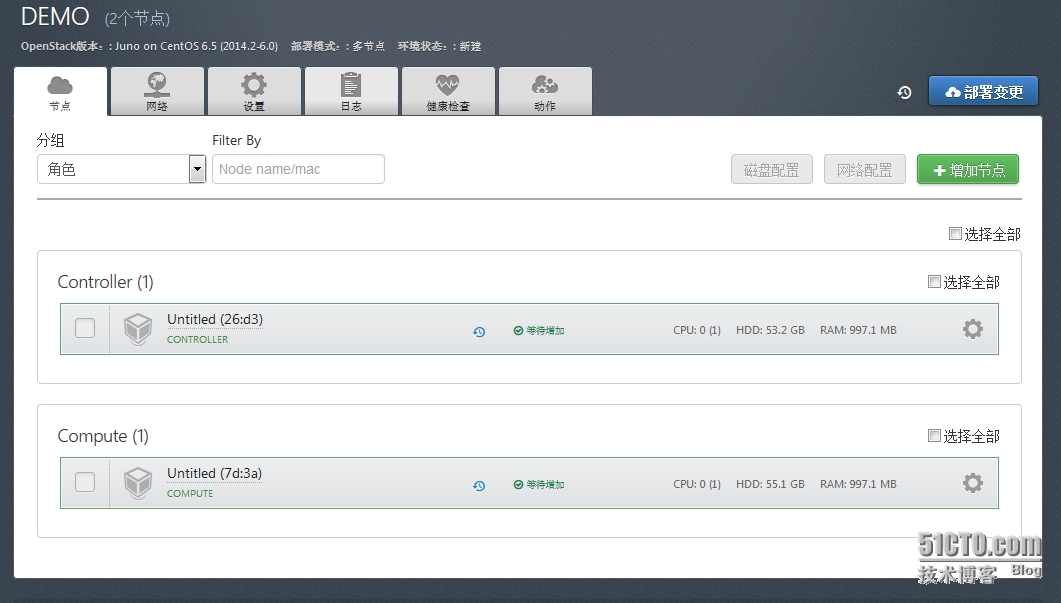Click the controller node 等待增加 status
This screenshot has width=1061, height=603.
pyautogui.click(x=539, y=330)
